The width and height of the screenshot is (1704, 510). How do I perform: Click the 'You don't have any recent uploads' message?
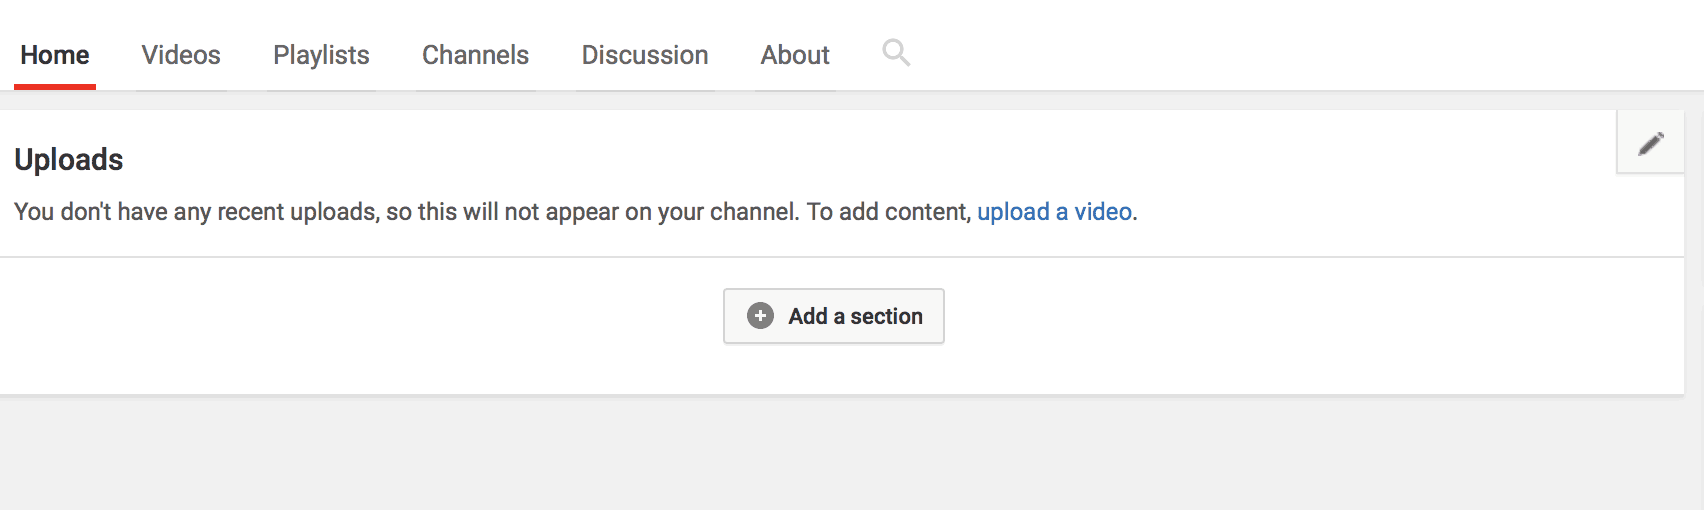[x=576, y=212]
